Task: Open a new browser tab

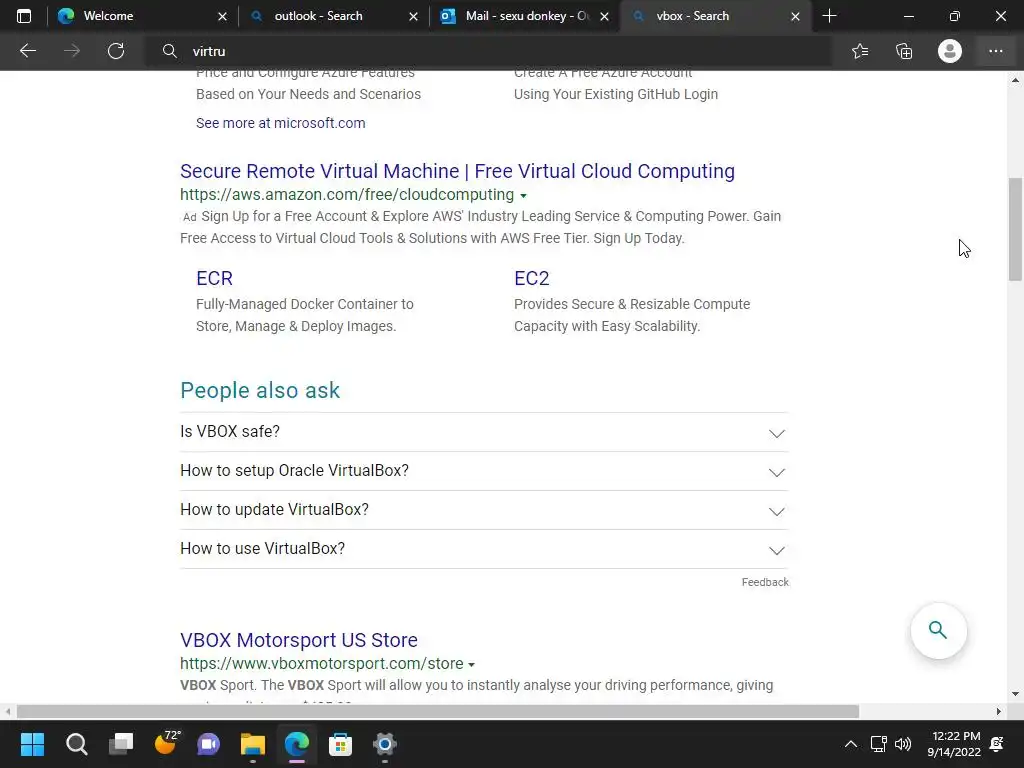Action: pos(829,16)
